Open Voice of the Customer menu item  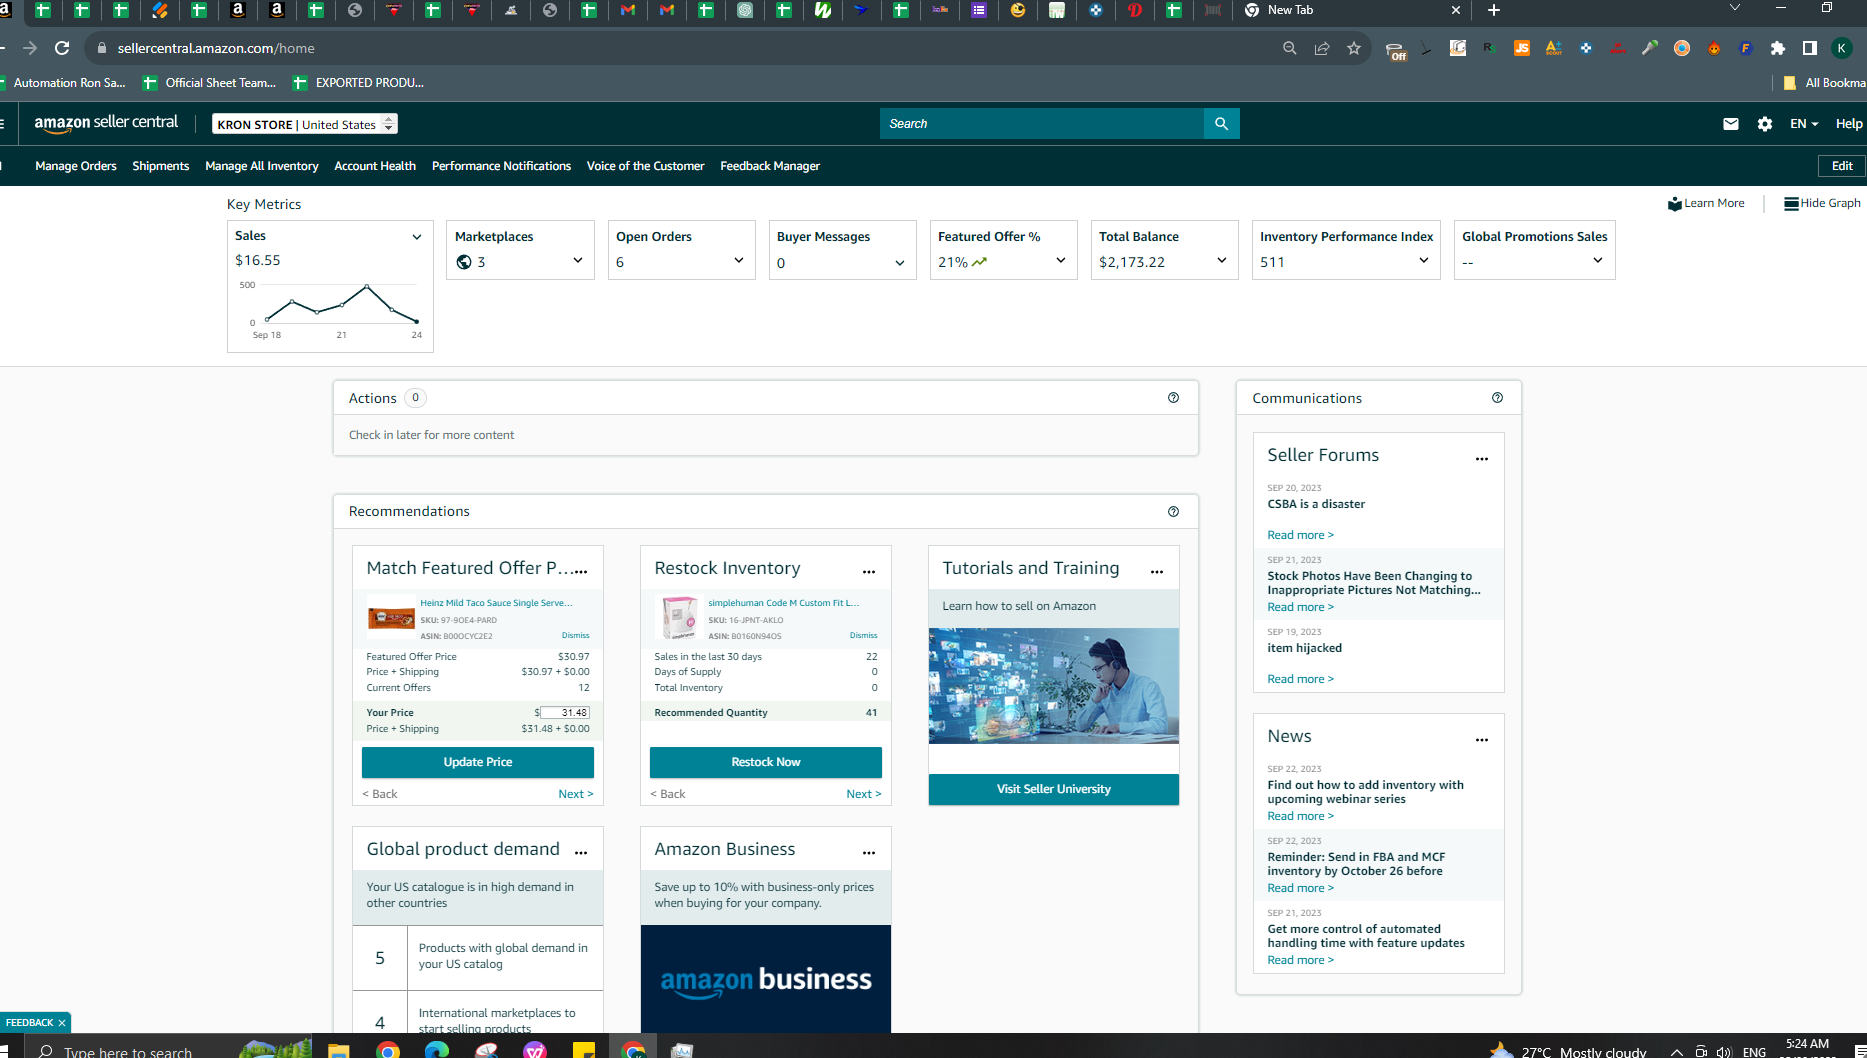645,166
